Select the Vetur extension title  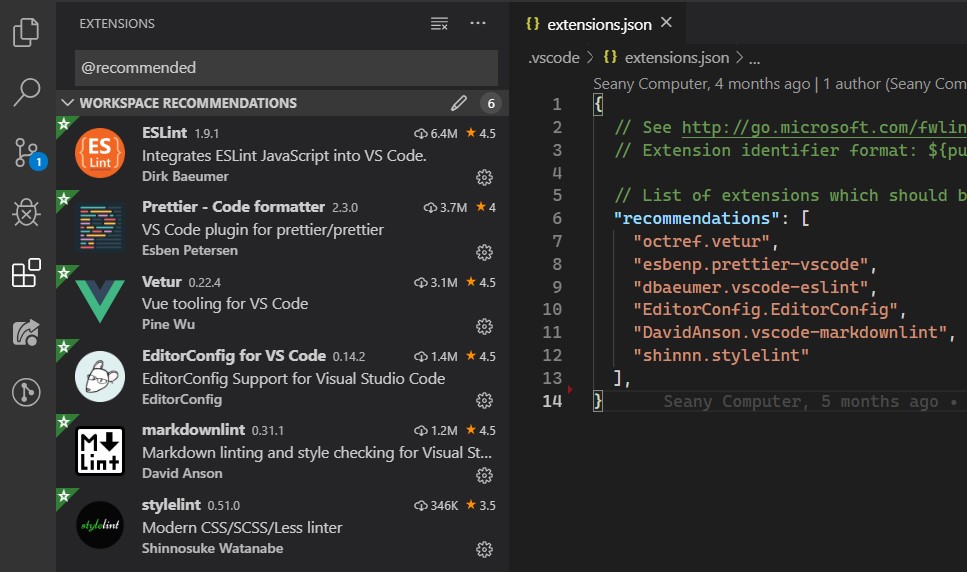162,282
